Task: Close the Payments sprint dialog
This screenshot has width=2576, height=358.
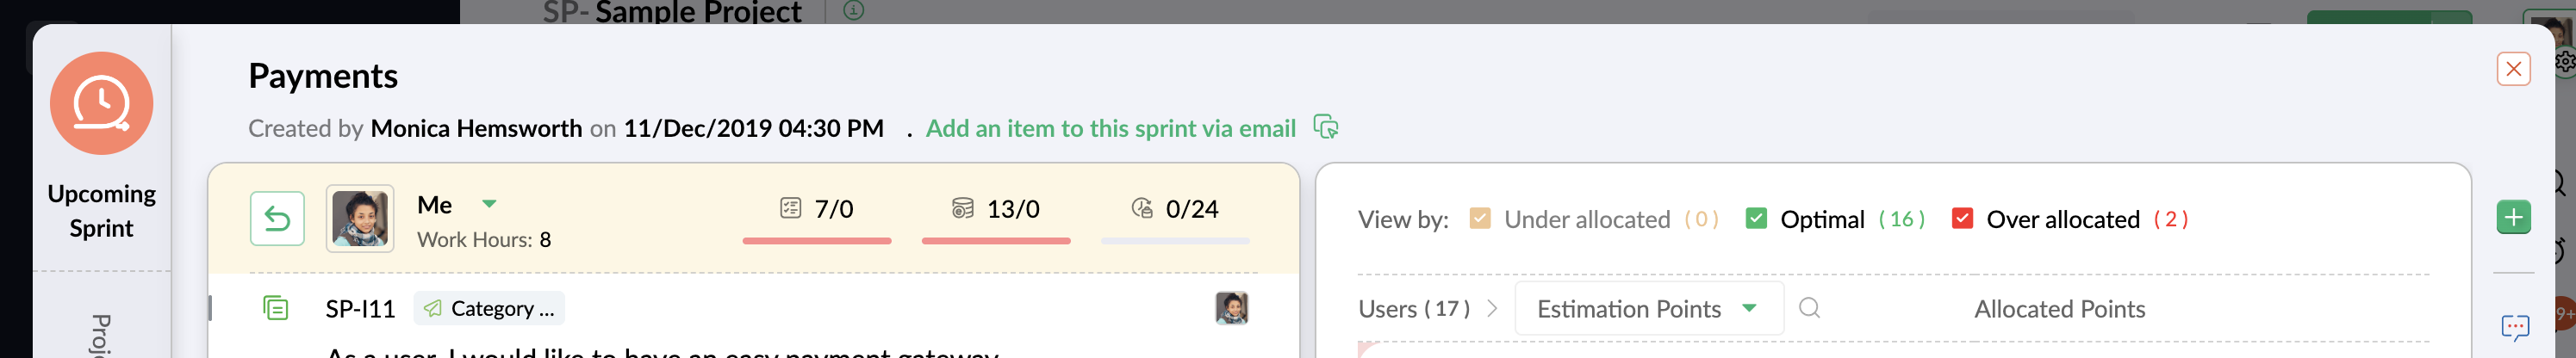Action: (2513, 69)
